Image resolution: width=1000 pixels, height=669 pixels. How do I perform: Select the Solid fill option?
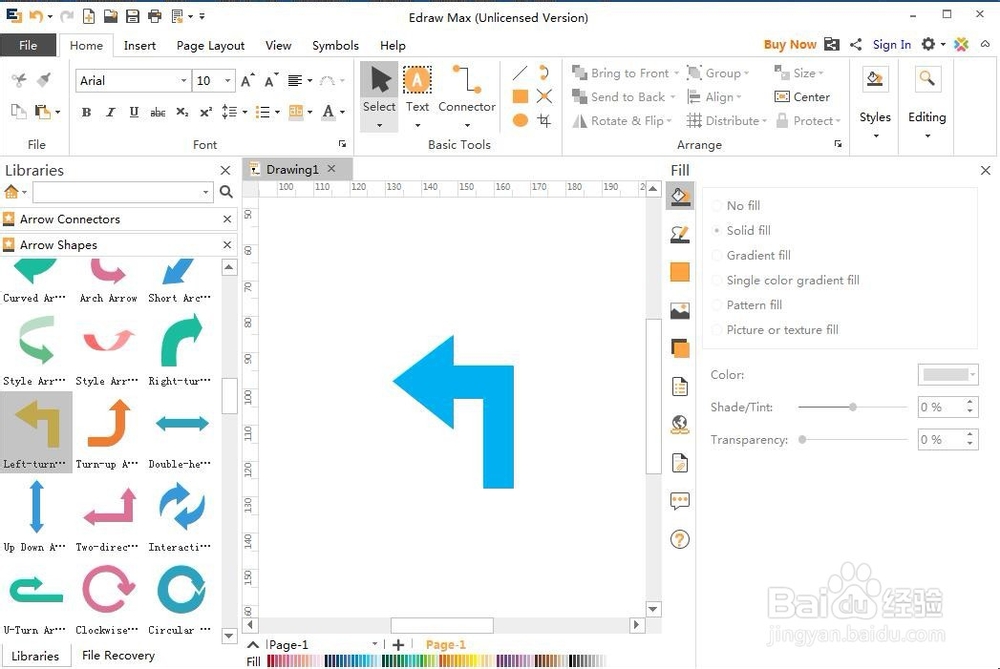741,230
